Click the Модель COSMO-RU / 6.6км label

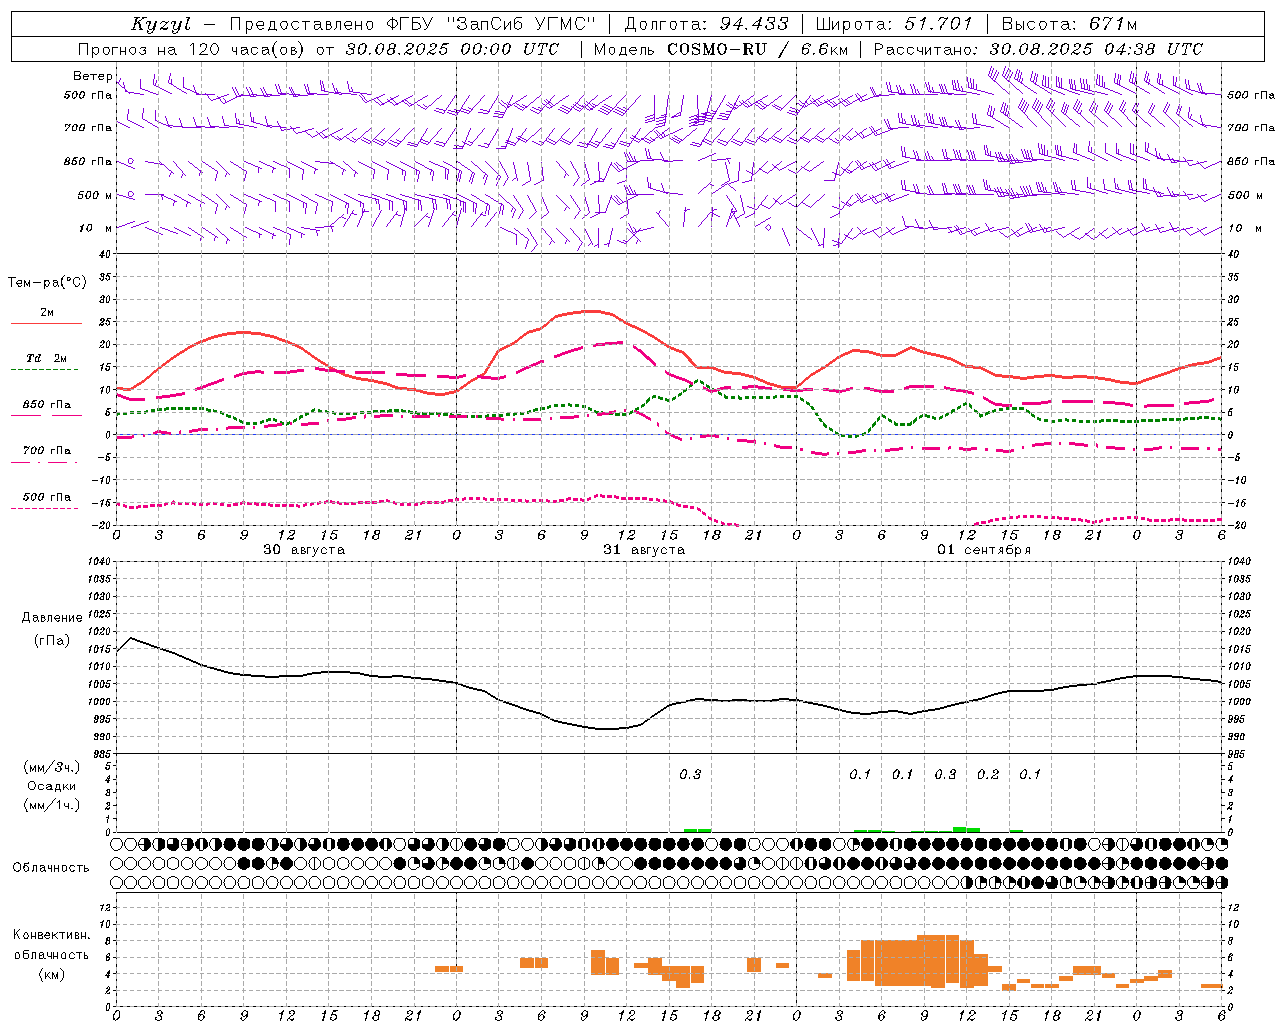point(720,49)
